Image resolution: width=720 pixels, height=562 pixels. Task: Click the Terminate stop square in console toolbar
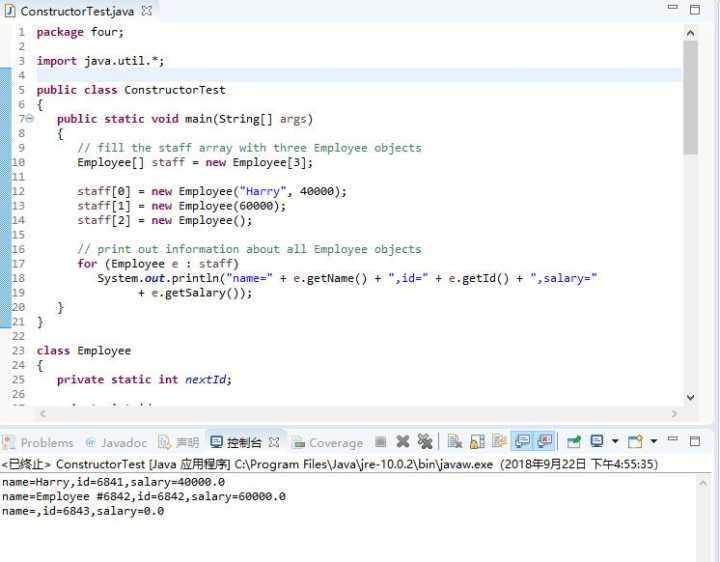380,442
